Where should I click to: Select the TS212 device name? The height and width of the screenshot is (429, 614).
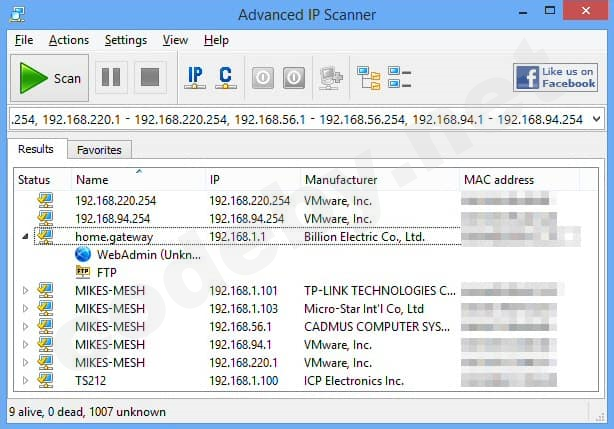[90, 381]
